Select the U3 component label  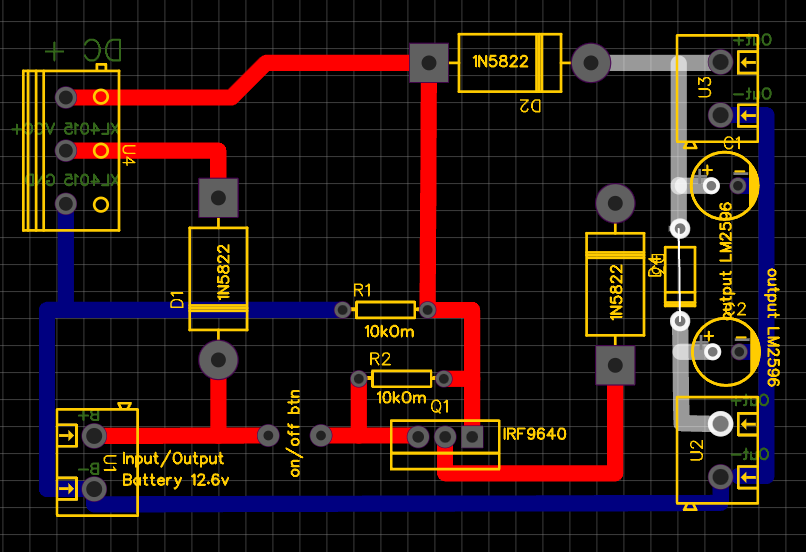[705, 87]
